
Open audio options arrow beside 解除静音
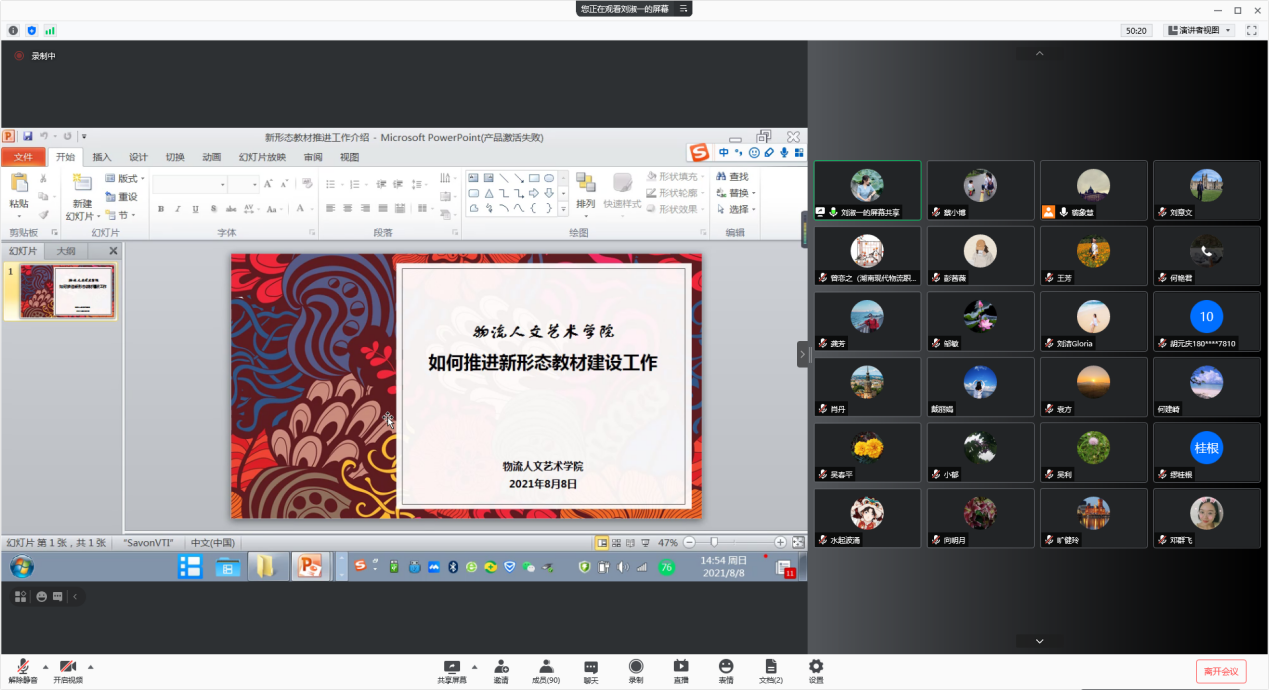(44, 666)
